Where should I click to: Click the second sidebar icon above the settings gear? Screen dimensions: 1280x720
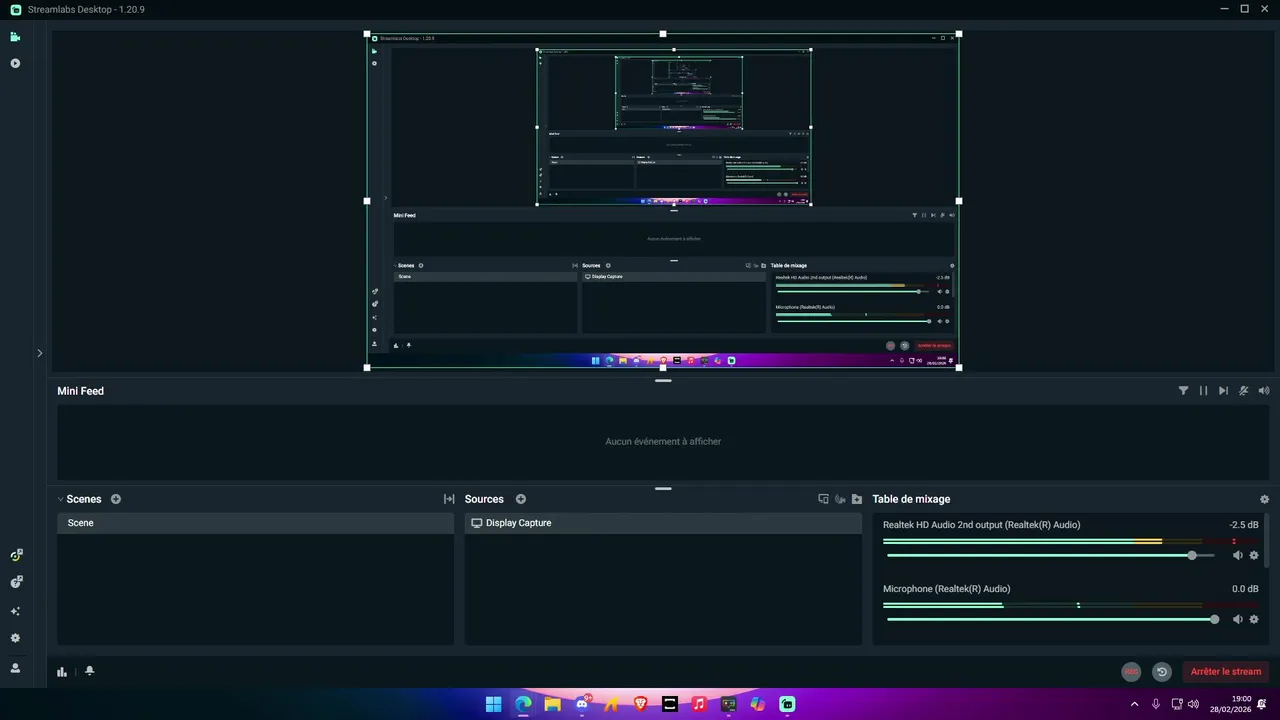[15, 582]
